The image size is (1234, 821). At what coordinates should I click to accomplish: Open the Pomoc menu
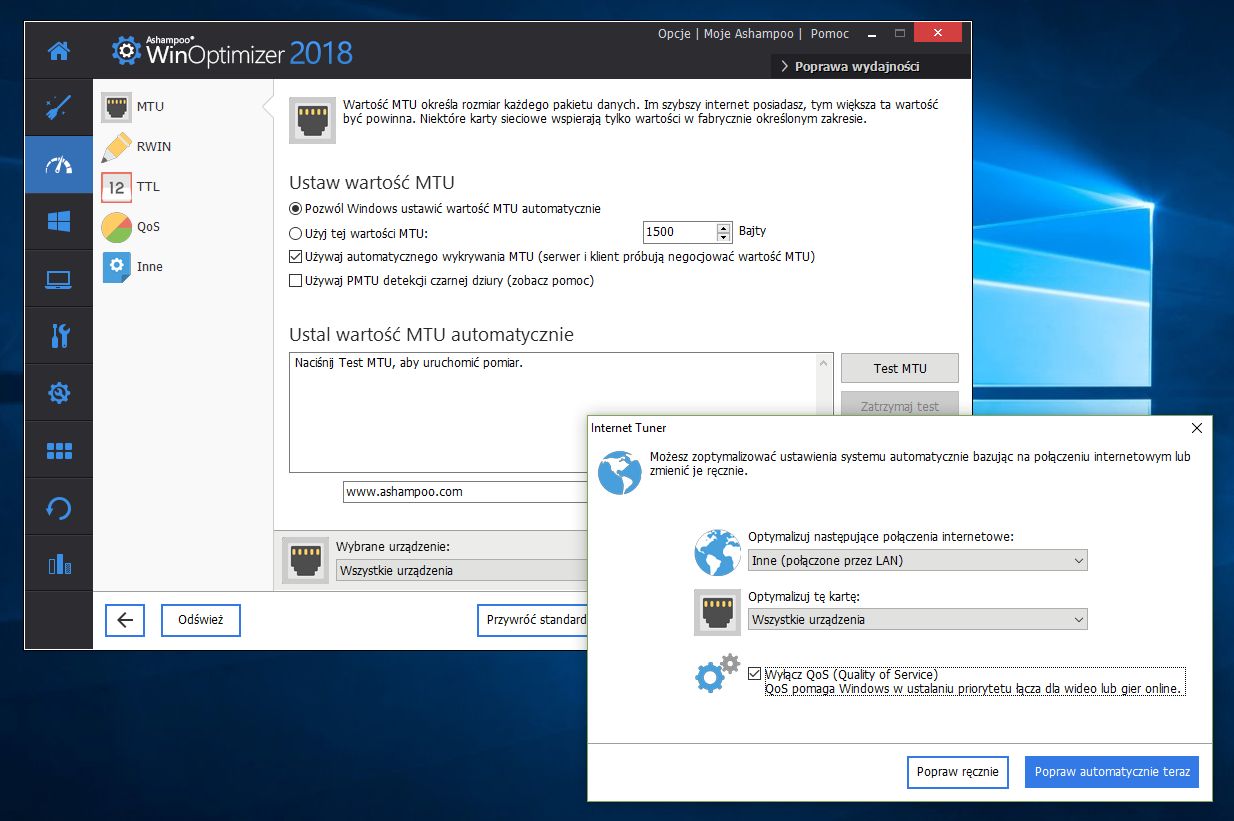(830, 34)
